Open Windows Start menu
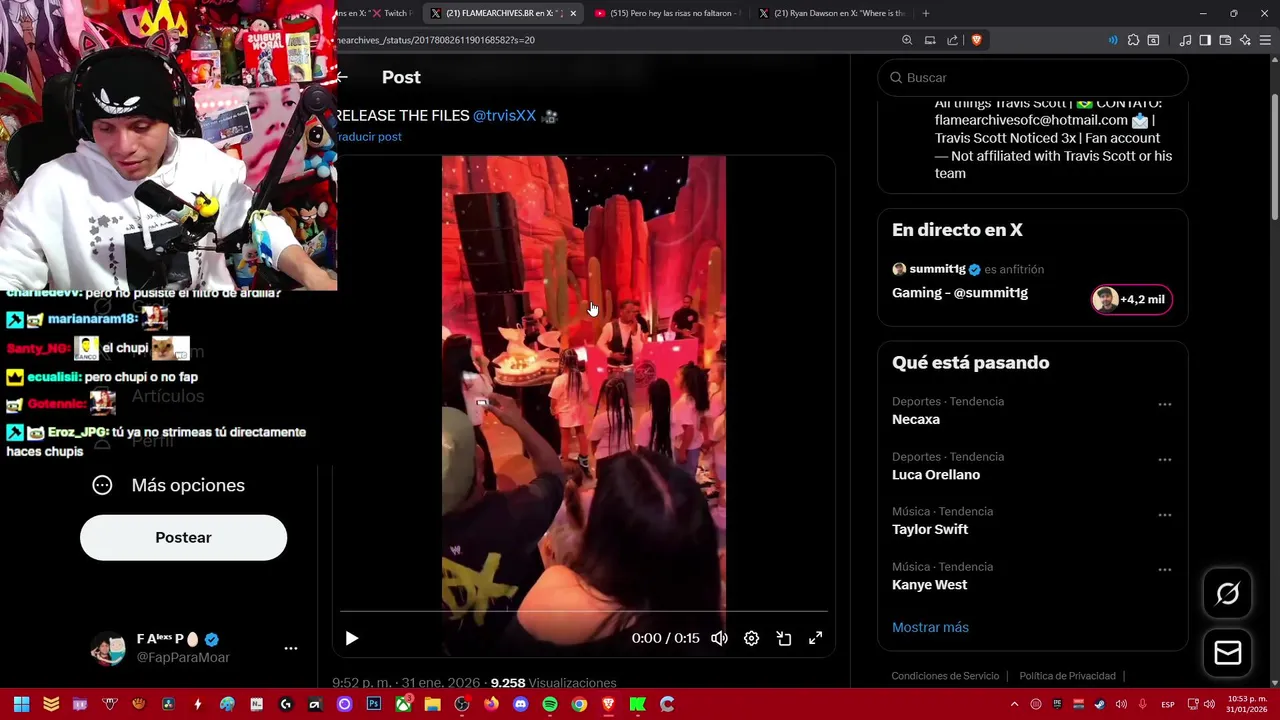This screenshot has height=720, width=1280. click(x=21, y=704)
